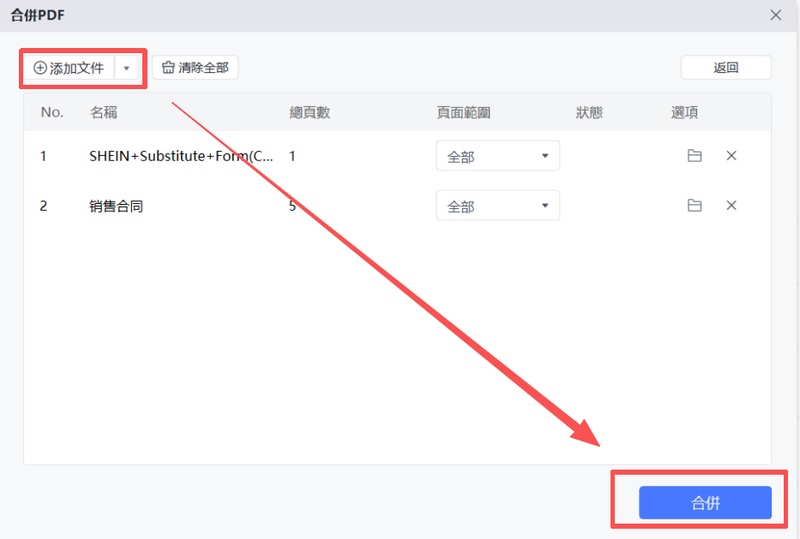The image size is (800, 539).
Task: Open folder icon for the SHEIN file row
Action: point(694,156)
